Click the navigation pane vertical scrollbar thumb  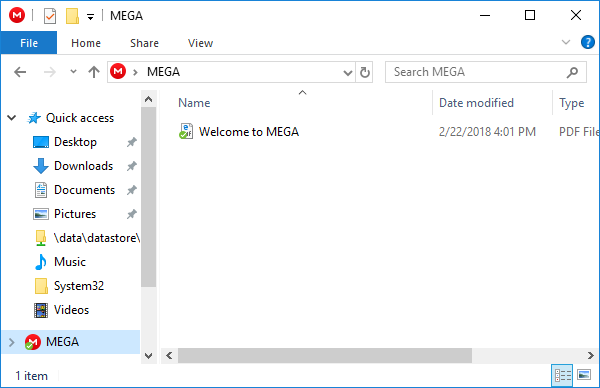148,197
